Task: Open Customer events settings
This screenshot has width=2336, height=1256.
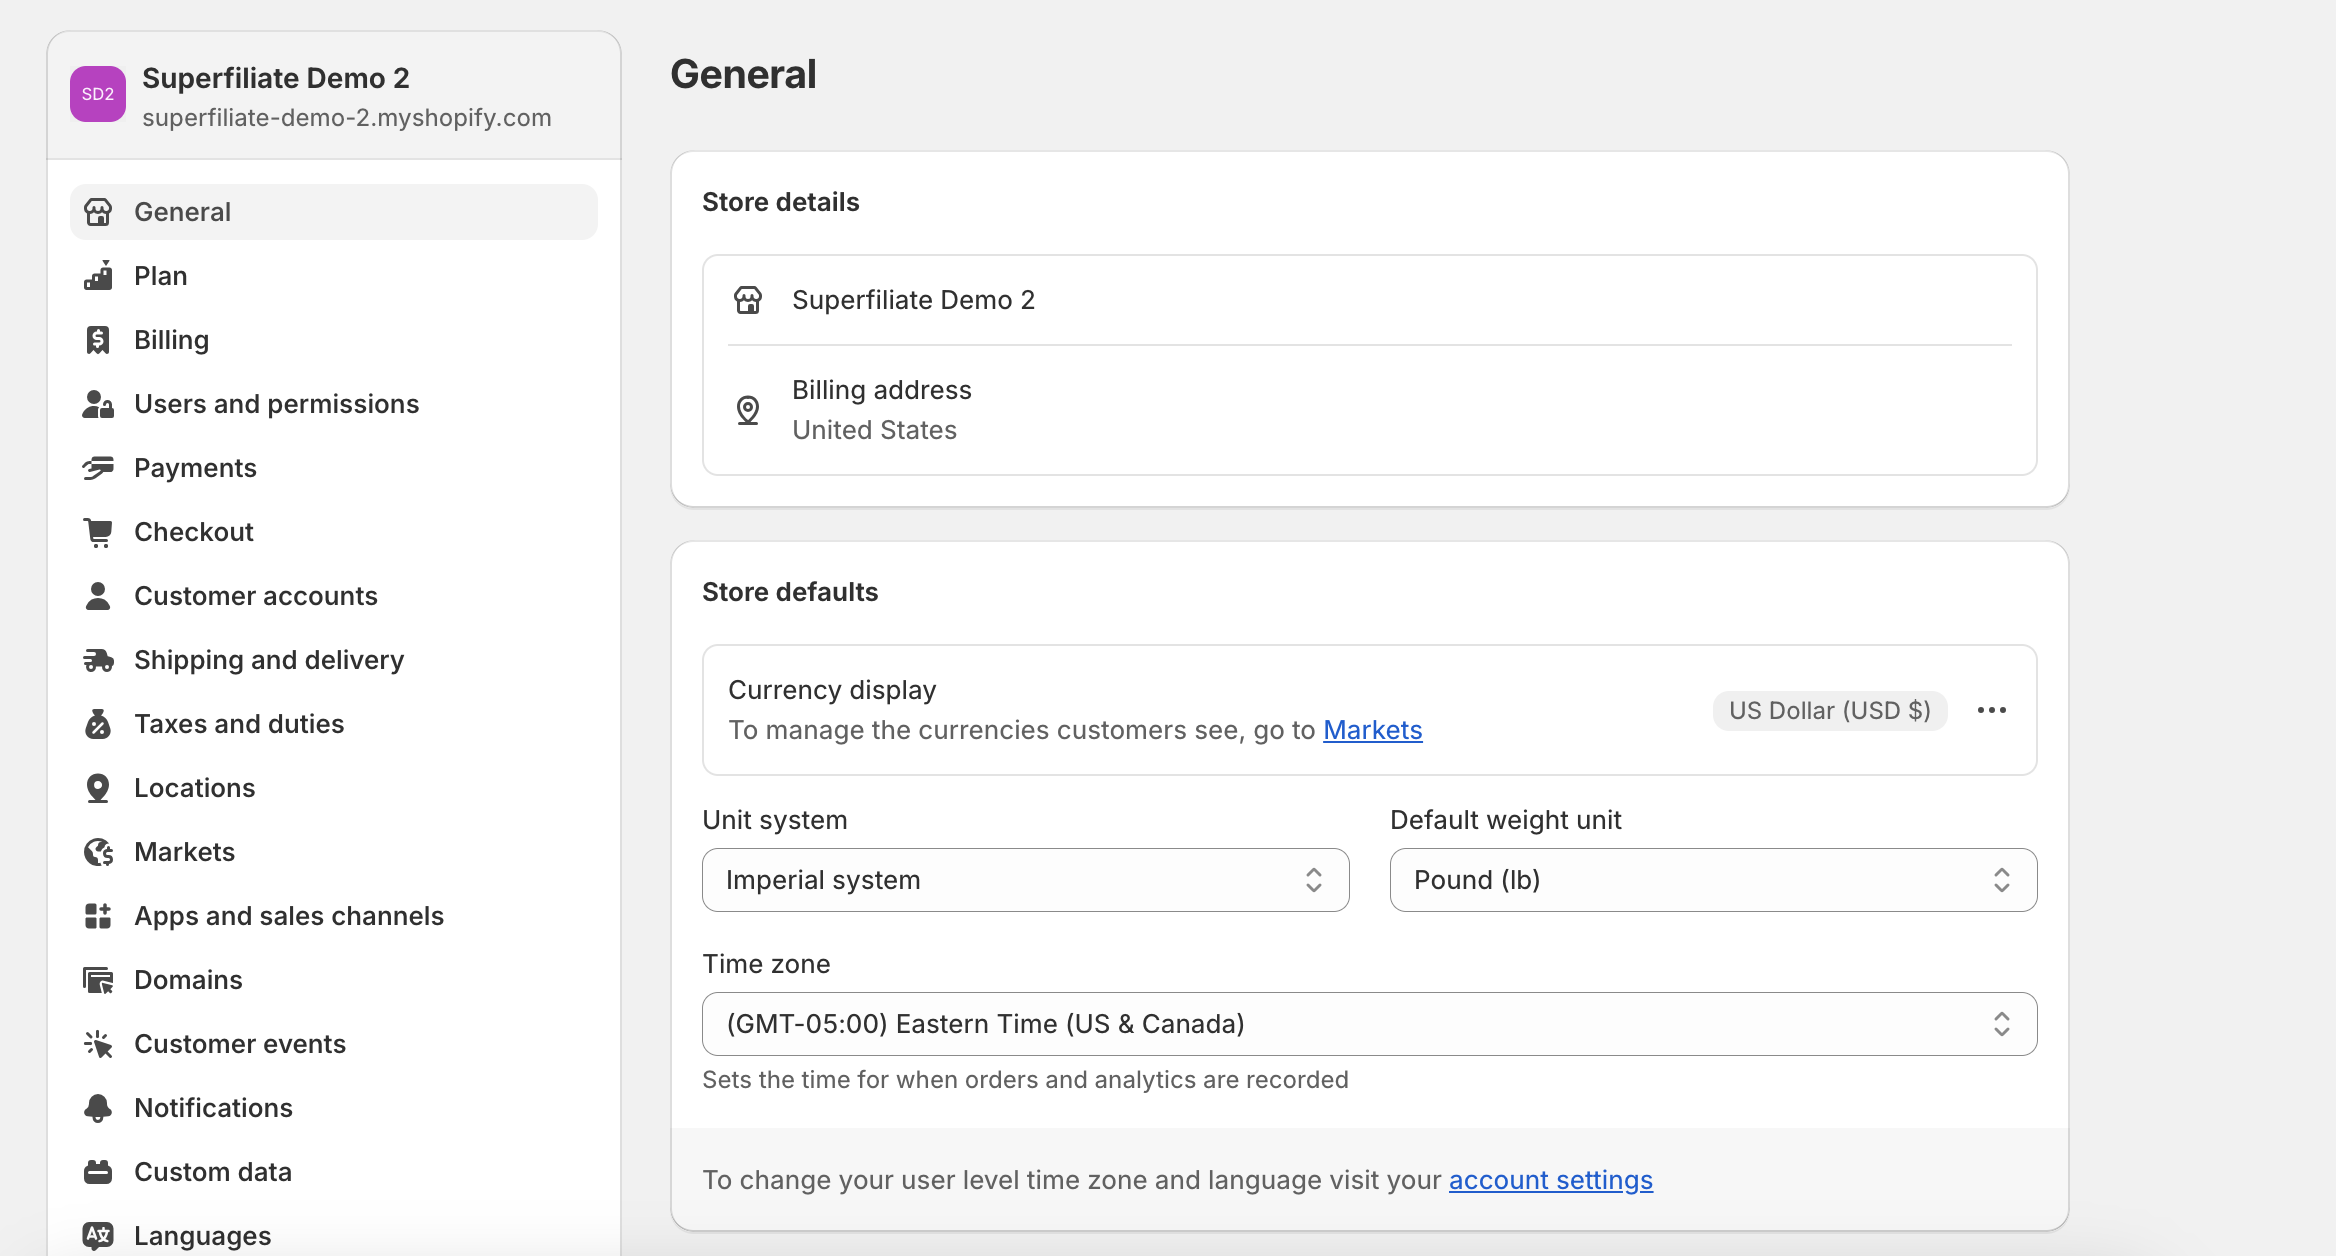Action: [x=334, y=1044]
